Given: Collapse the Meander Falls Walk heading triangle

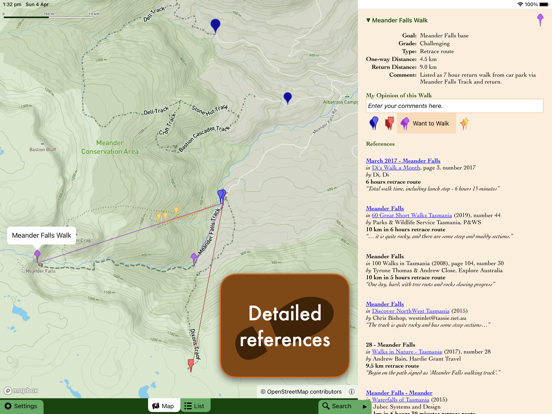Looking at the screenshot, I should 368,20.
